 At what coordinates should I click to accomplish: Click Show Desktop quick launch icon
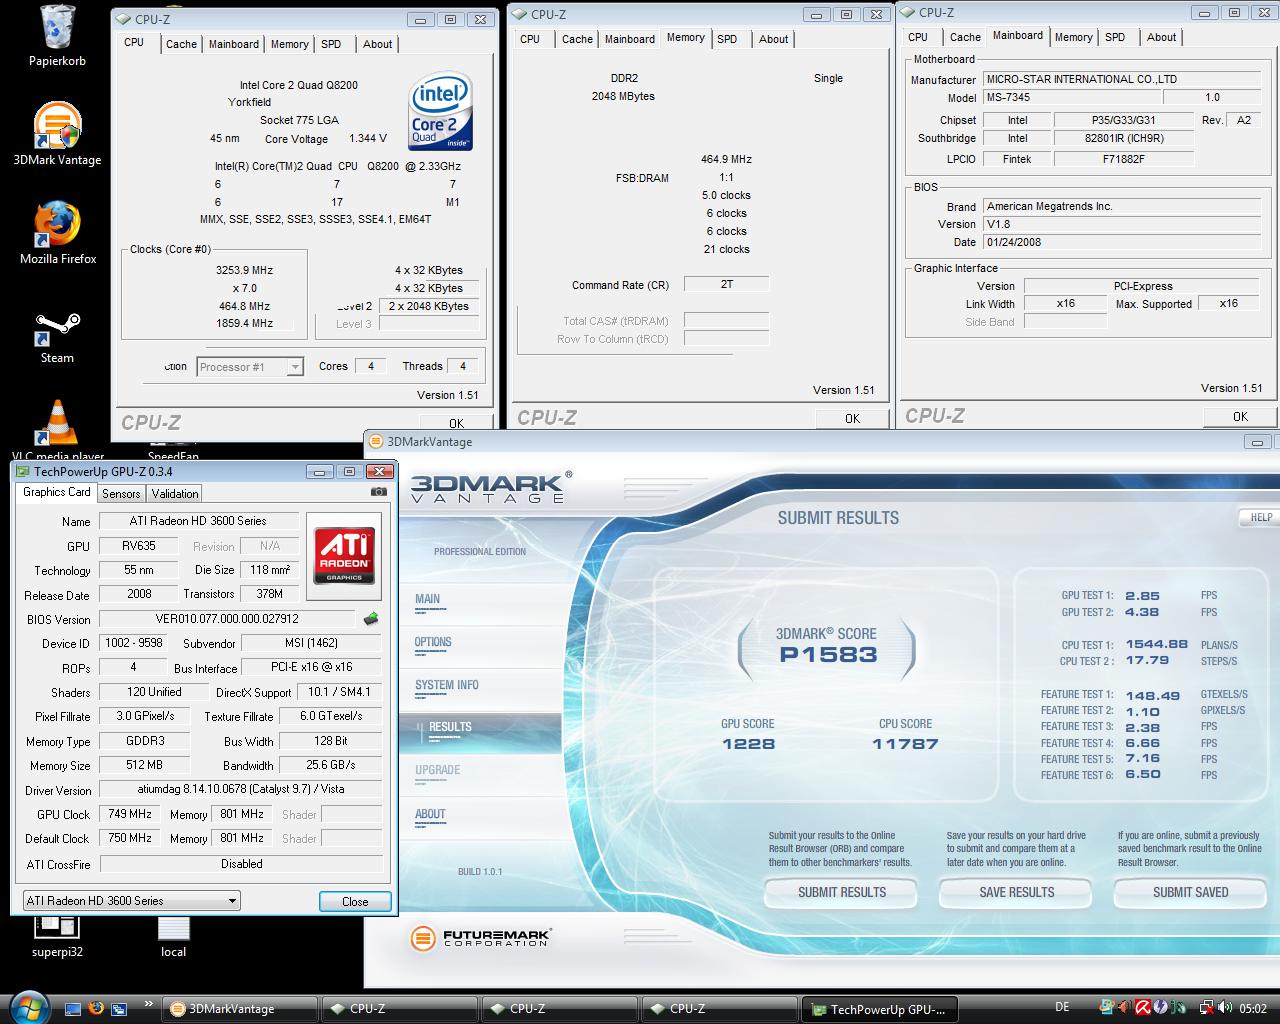click(x=73, y=1008)
